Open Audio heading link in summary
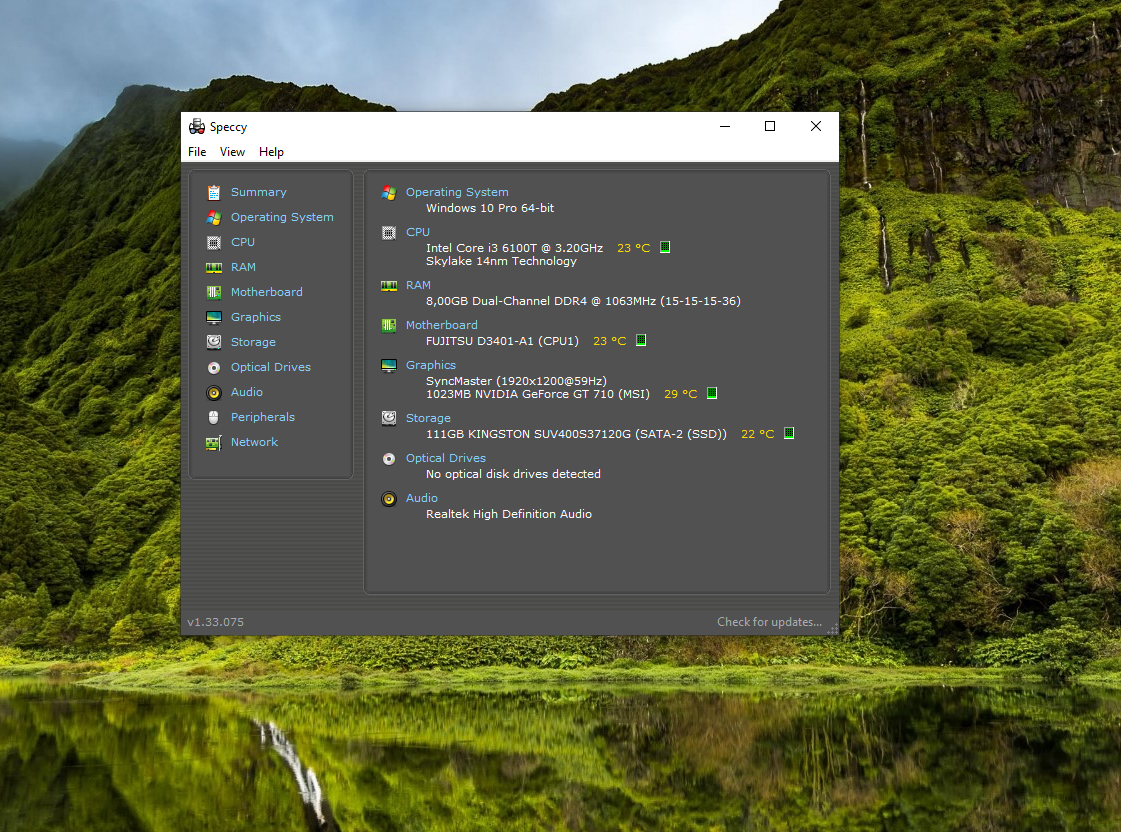This screenshot has height=832, width=1121. click(422, 498)
